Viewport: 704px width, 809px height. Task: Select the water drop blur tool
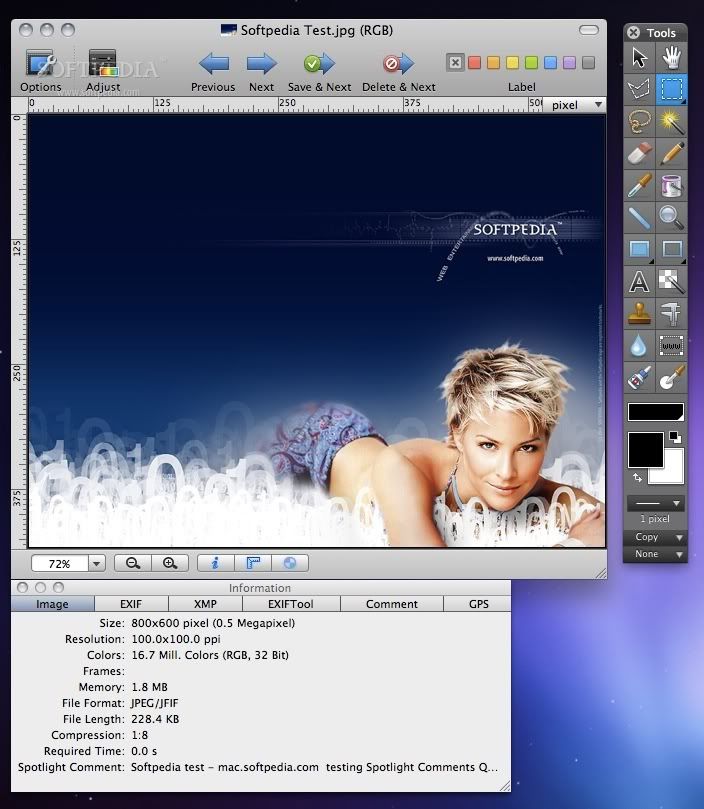(639, 345)
